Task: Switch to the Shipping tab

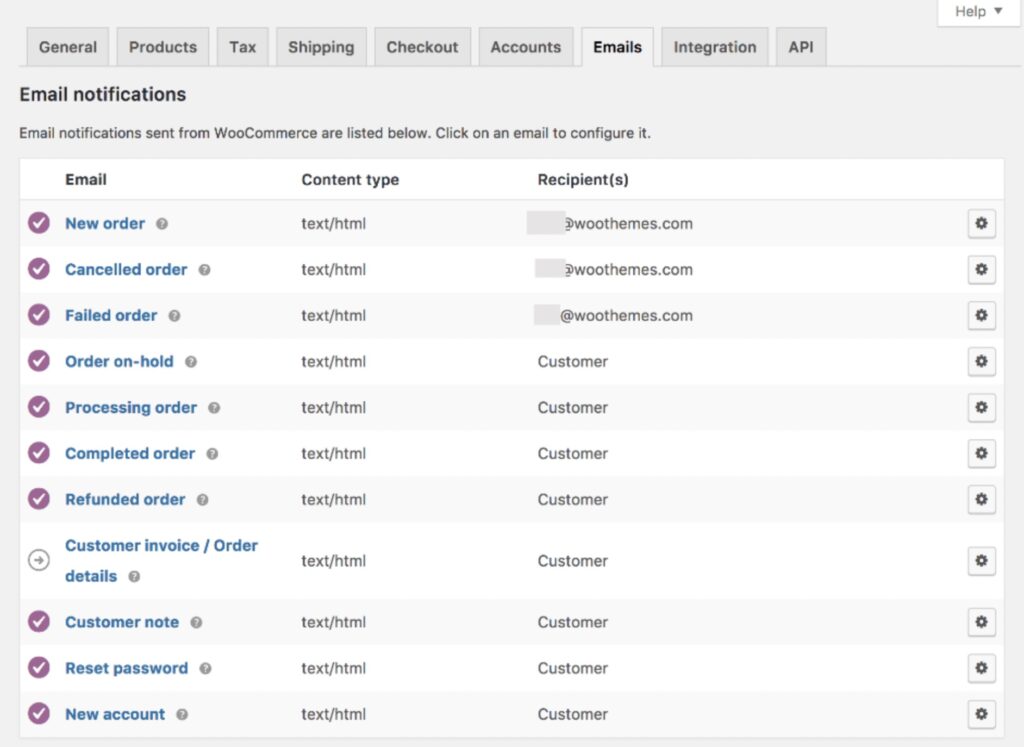Action: [321, 46]
